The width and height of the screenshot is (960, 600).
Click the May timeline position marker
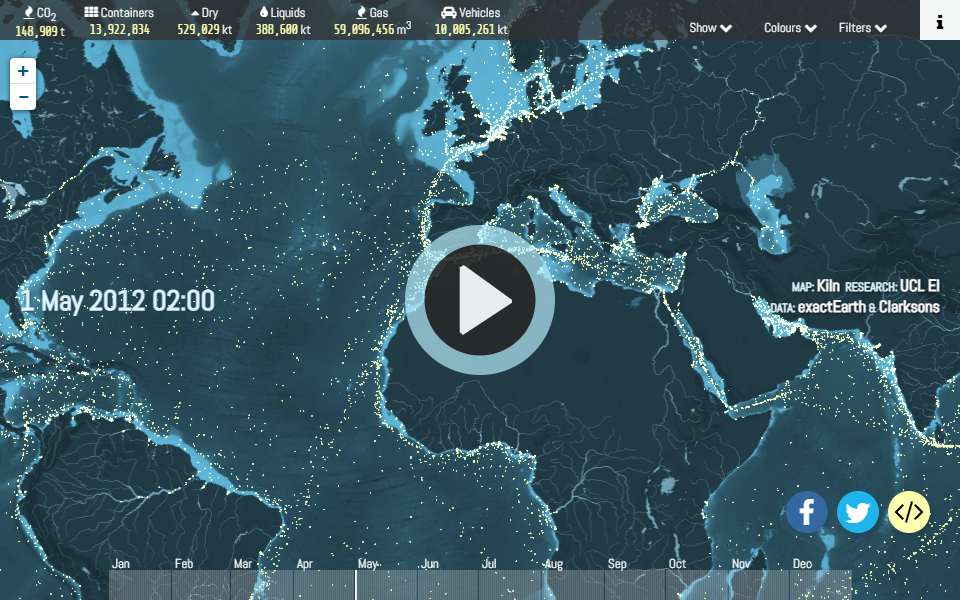coord(356,585)
